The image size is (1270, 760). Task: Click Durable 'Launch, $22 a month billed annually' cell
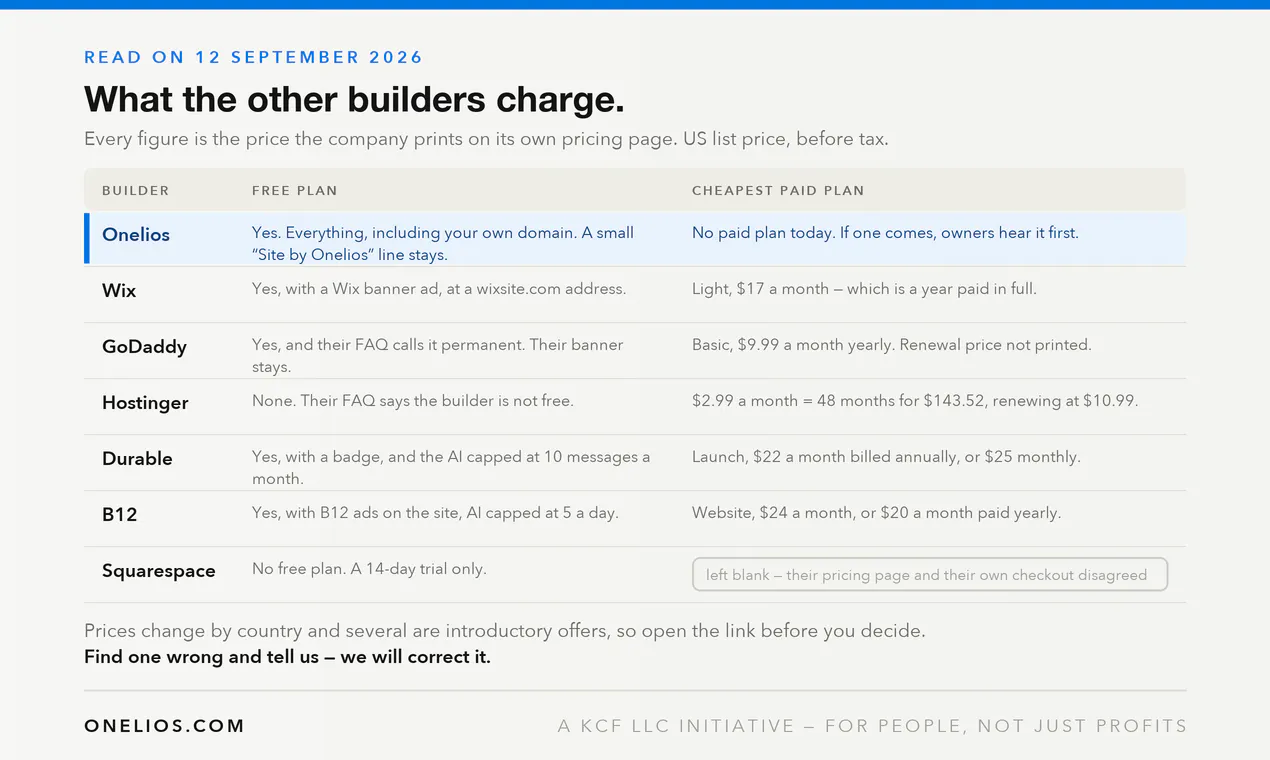pos(886,457)
